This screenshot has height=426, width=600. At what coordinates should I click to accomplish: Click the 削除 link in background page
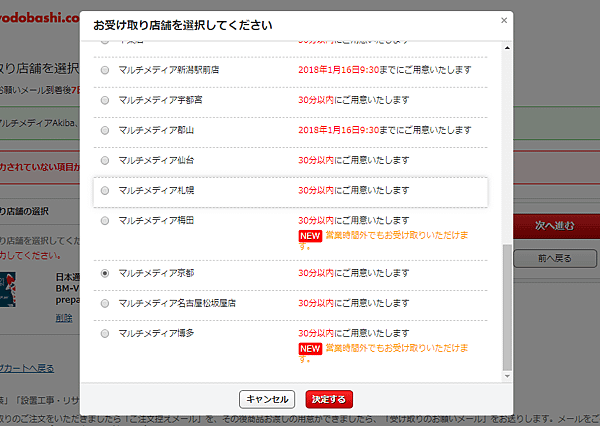point(64,318)
